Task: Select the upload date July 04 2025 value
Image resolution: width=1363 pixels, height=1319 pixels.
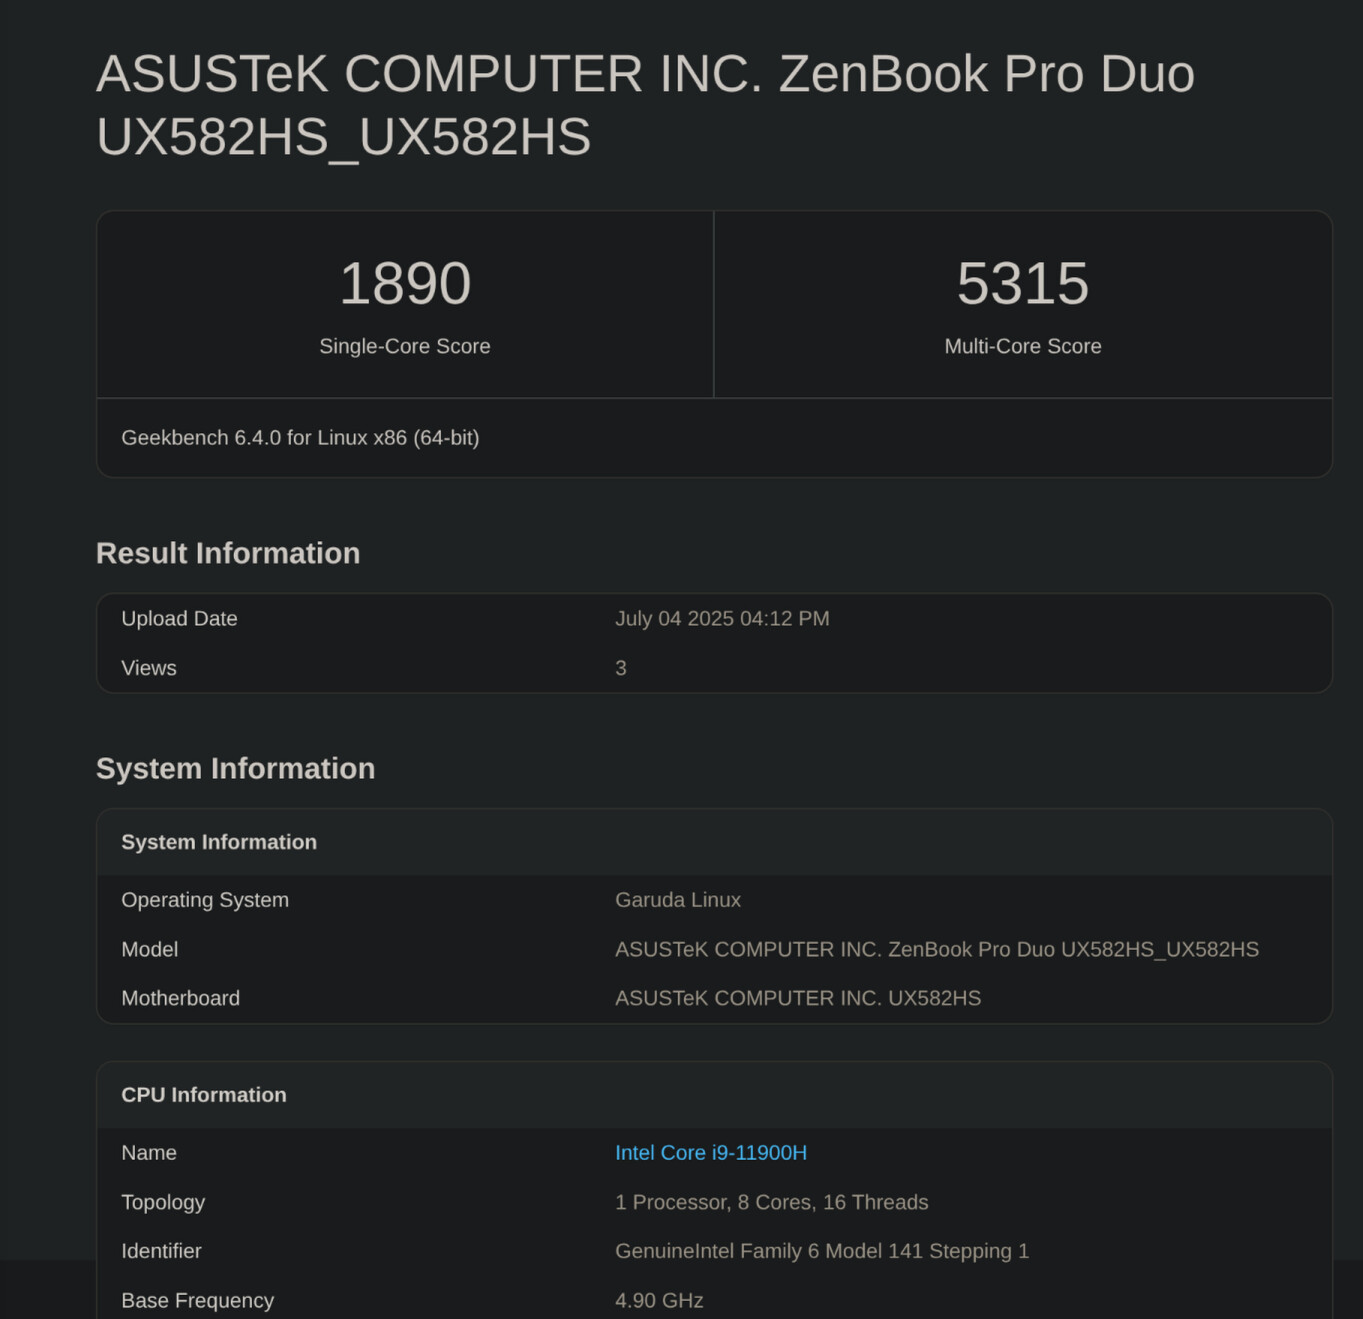Action: click(722, 619)
